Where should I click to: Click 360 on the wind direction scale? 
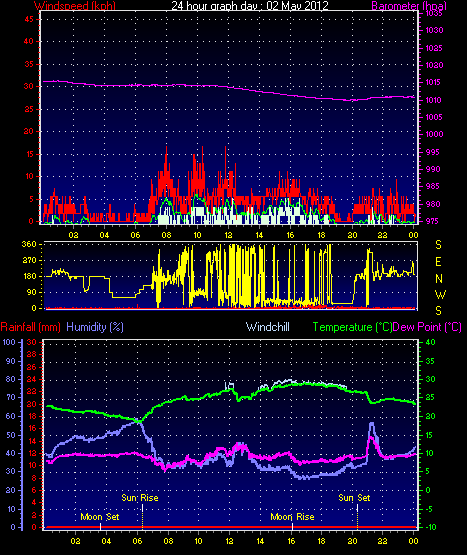coord(29,244)
